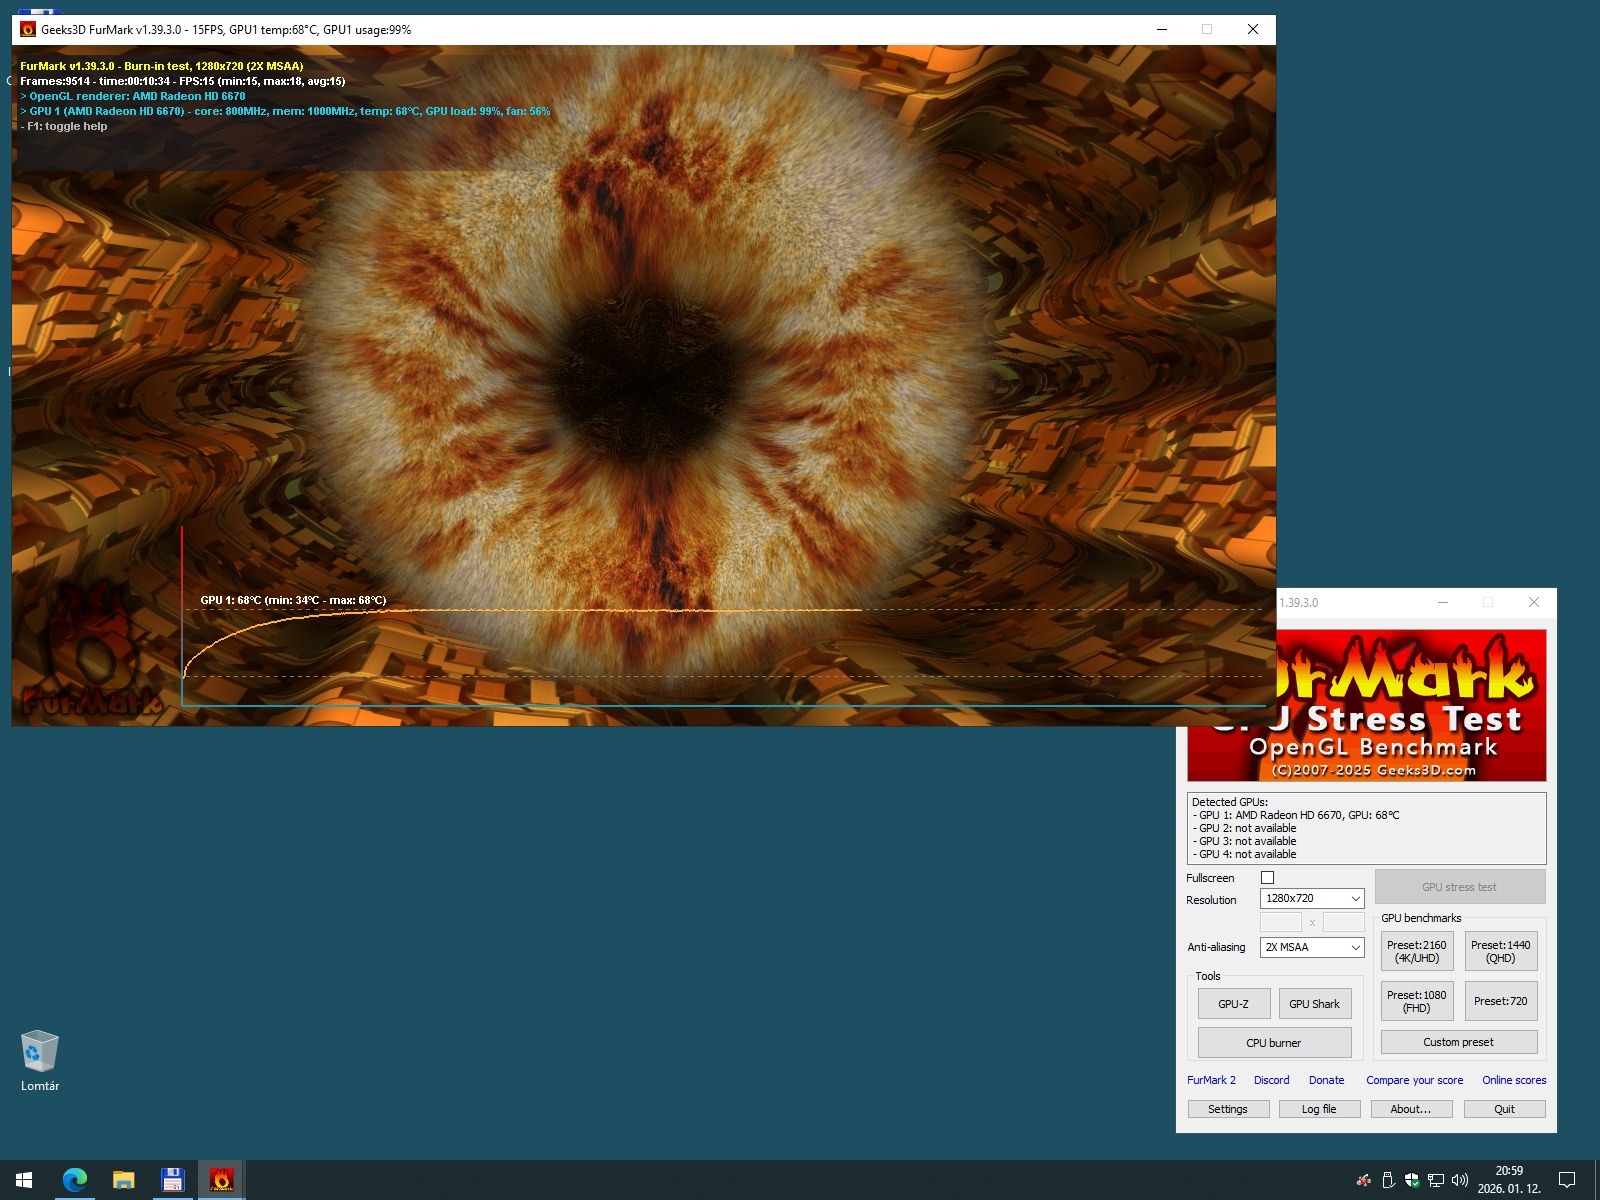
Task: Open the notification center icon
Action: pyautogui.click(x=1567, y=1180)
